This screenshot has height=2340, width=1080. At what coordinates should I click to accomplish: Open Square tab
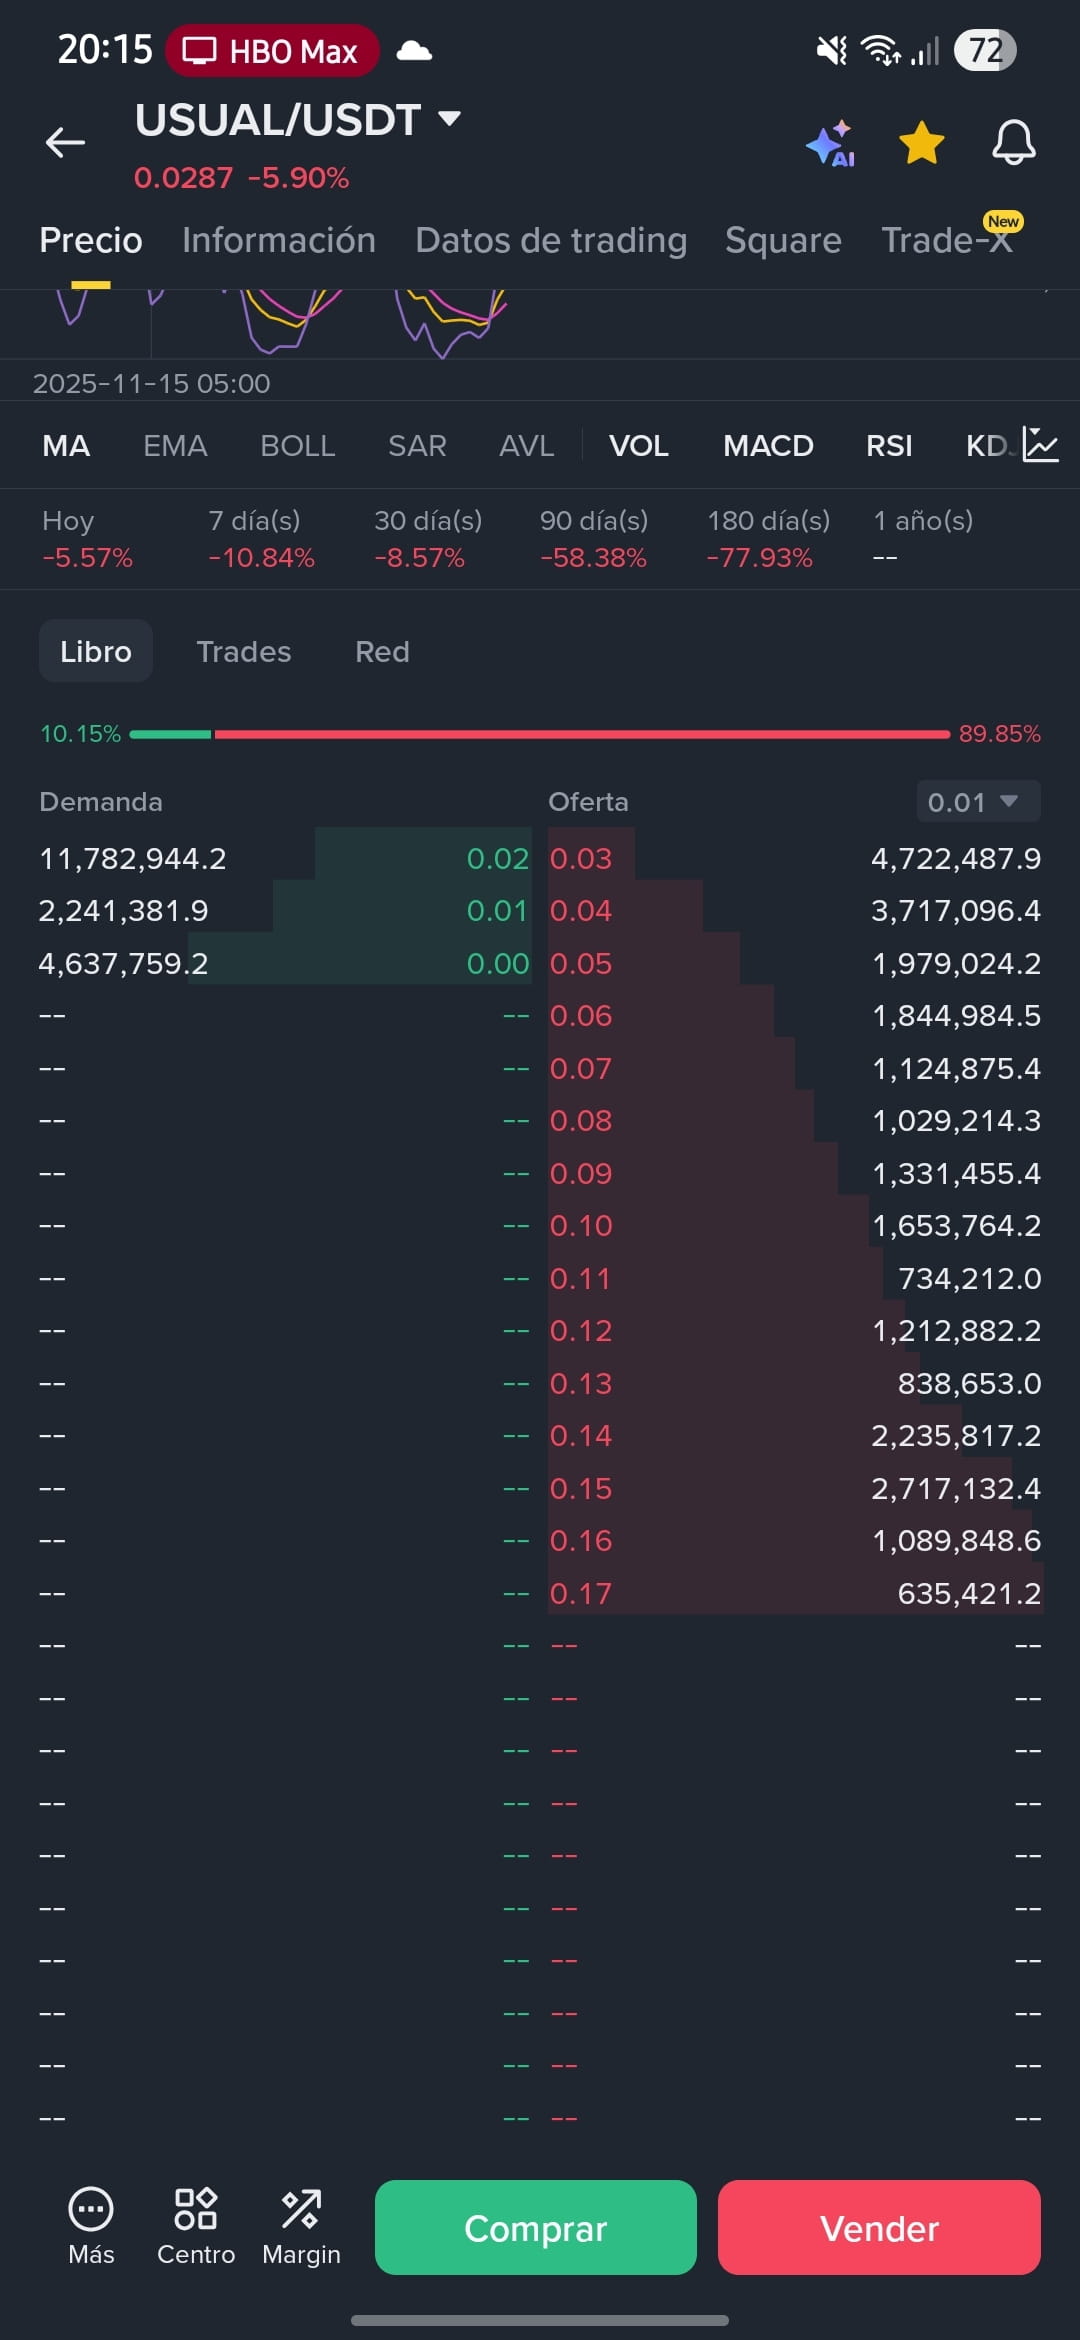point(783,241)
